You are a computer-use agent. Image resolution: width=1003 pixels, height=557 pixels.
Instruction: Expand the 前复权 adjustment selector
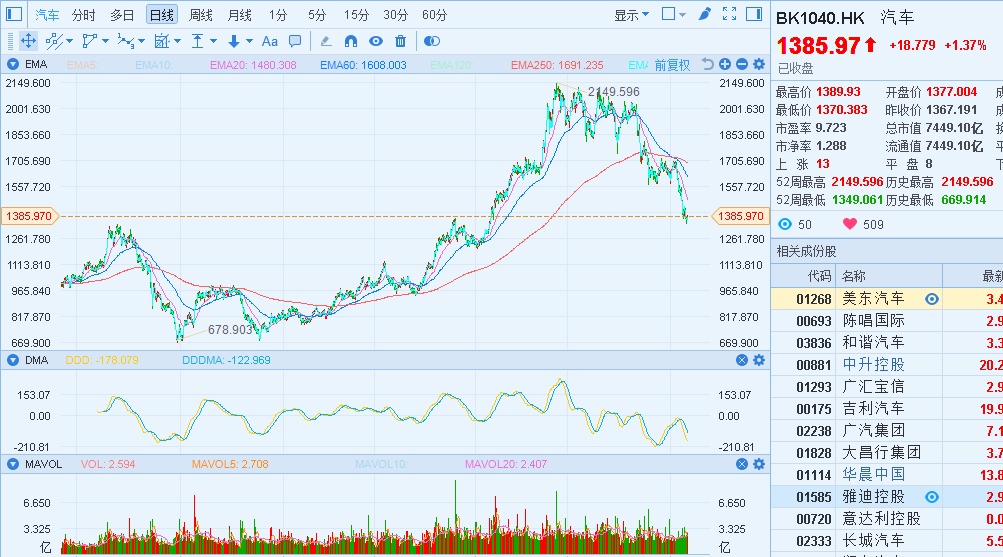click(672, 65)
